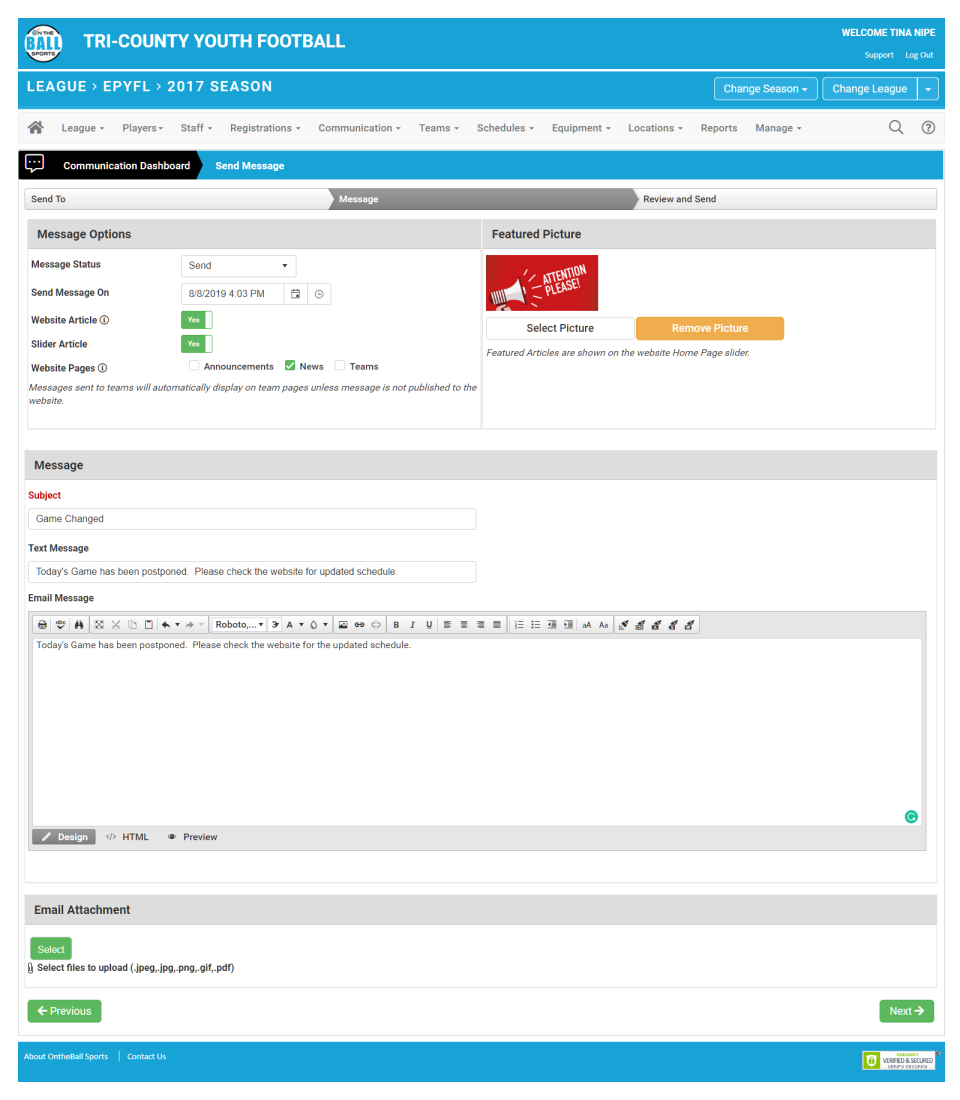The height and width of the screenshot is (1100, 960).
Task: Open the background color picker
Action: pos(319,624)
